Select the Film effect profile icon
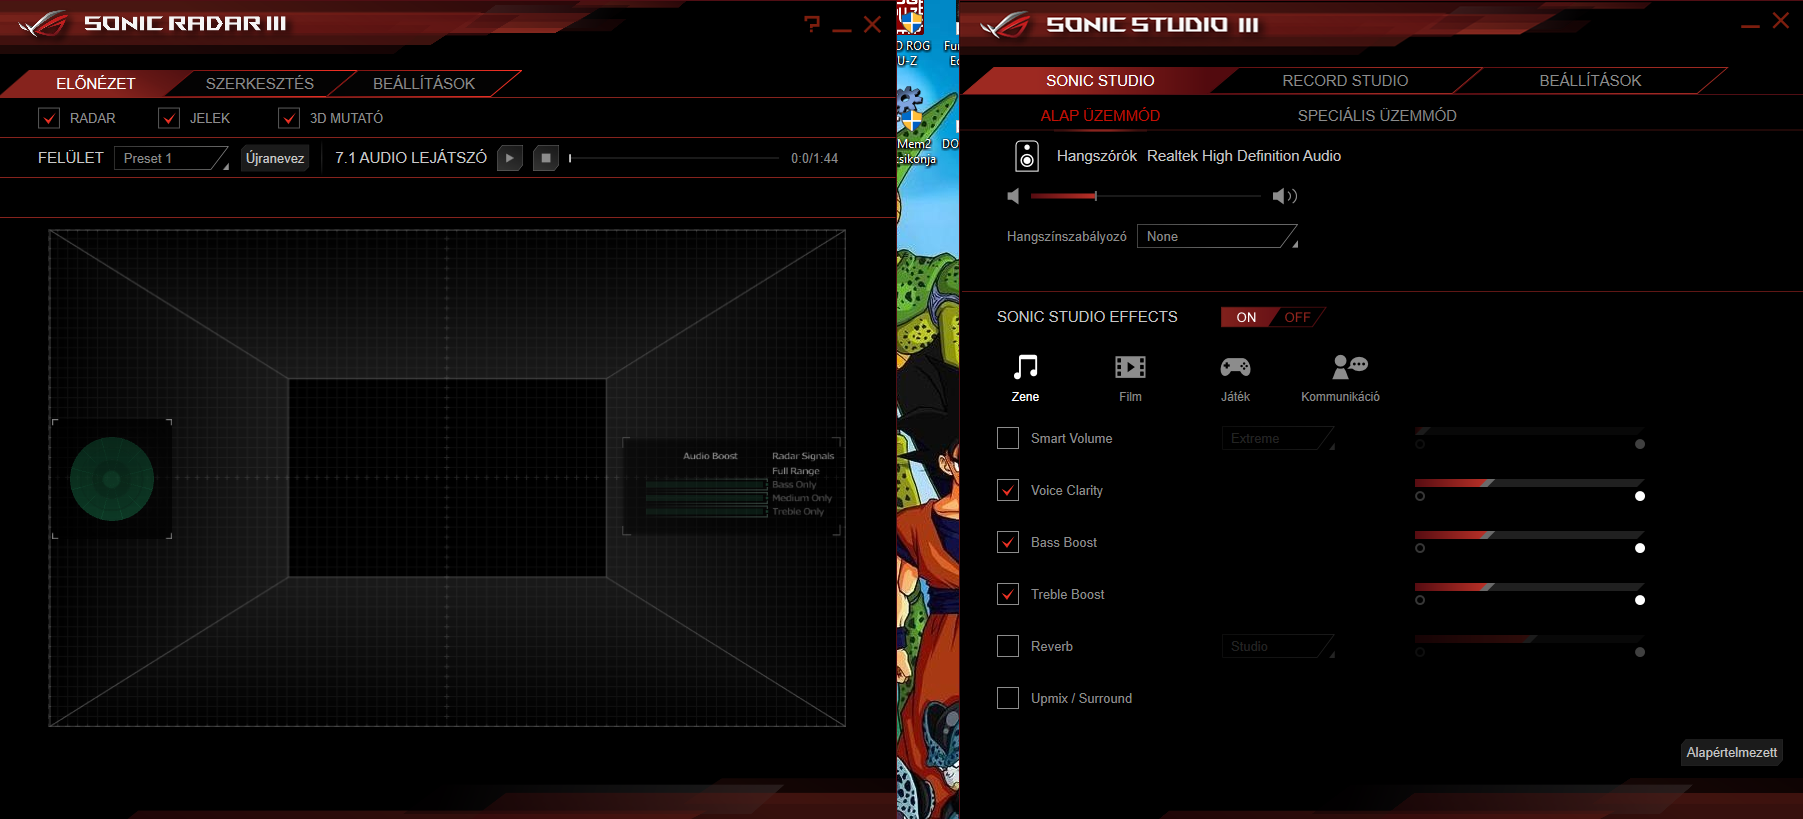The width and height of the screenshot is (1803, 819). (1130, 367)
